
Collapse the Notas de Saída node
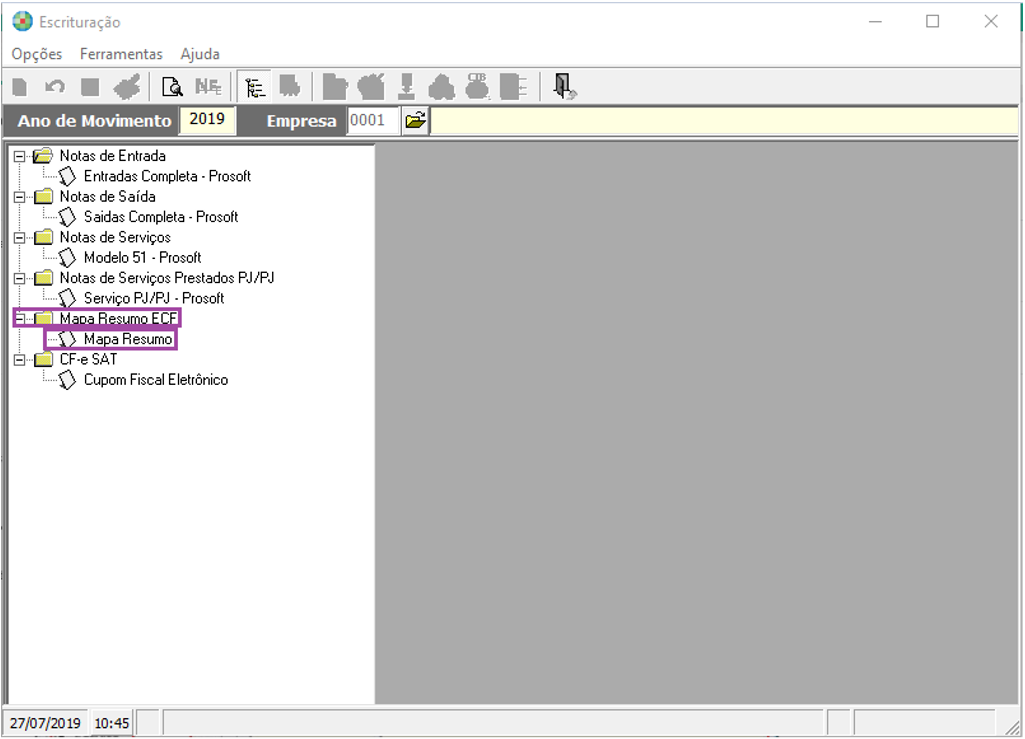(x=20, y=197)
